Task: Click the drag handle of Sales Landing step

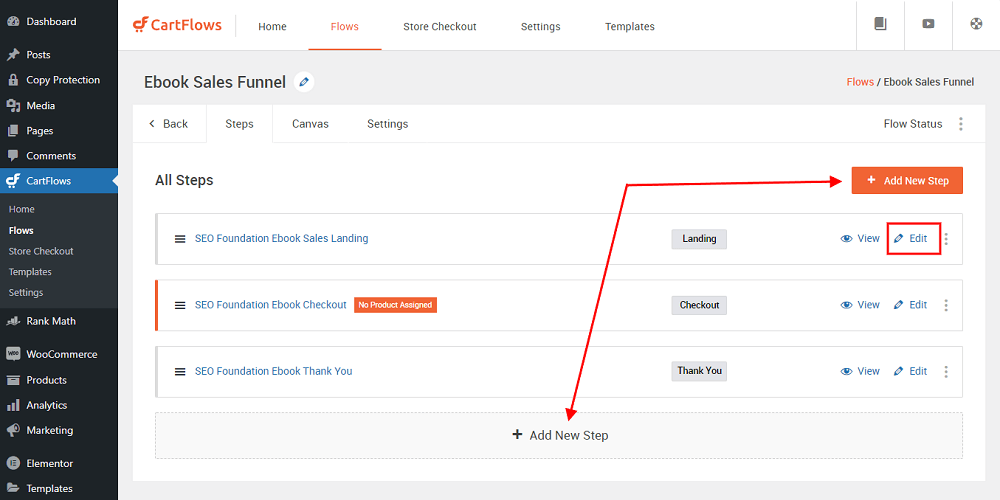Action: pos(180,239)
